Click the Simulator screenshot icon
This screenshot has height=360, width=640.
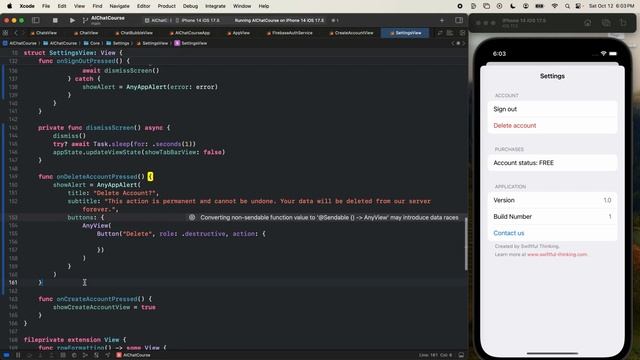606,23
